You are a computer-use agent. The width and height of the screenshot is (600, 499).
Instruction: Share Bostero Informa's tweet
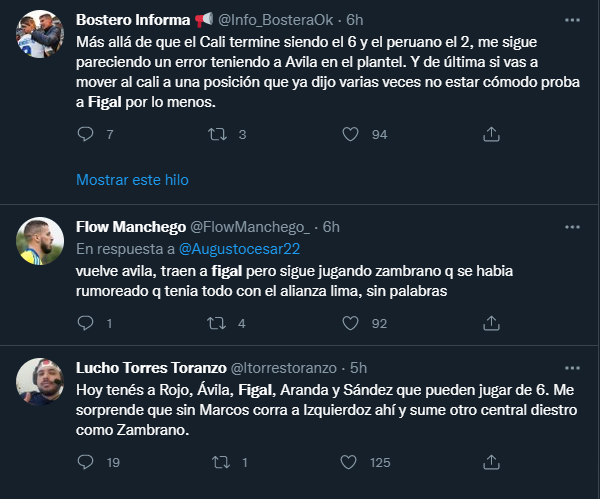(x=490, y=134)
